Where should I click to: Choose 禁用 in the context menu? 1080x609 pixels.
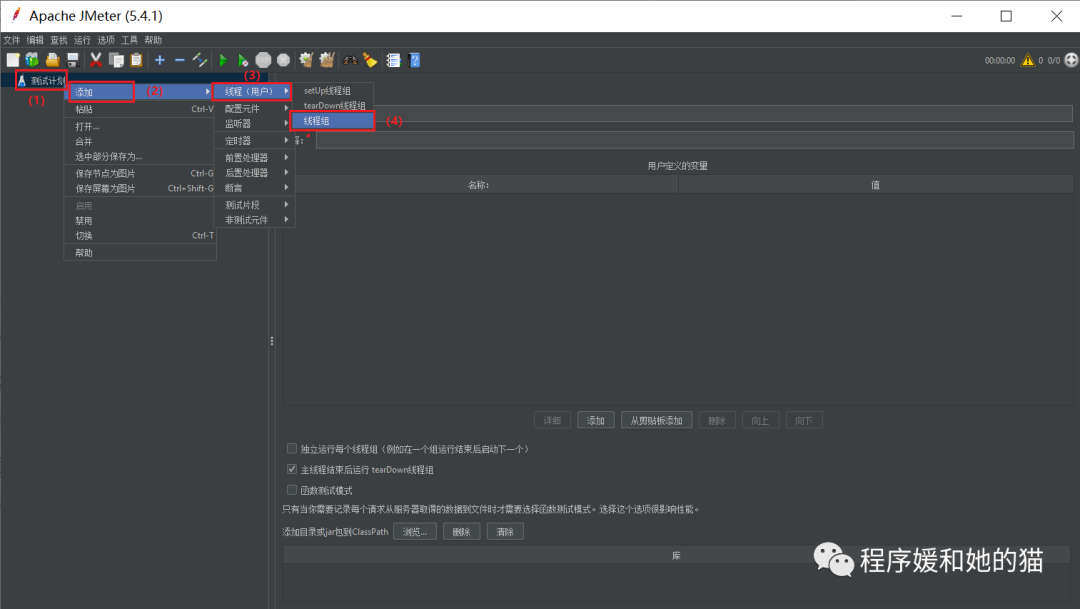point(140,220)
